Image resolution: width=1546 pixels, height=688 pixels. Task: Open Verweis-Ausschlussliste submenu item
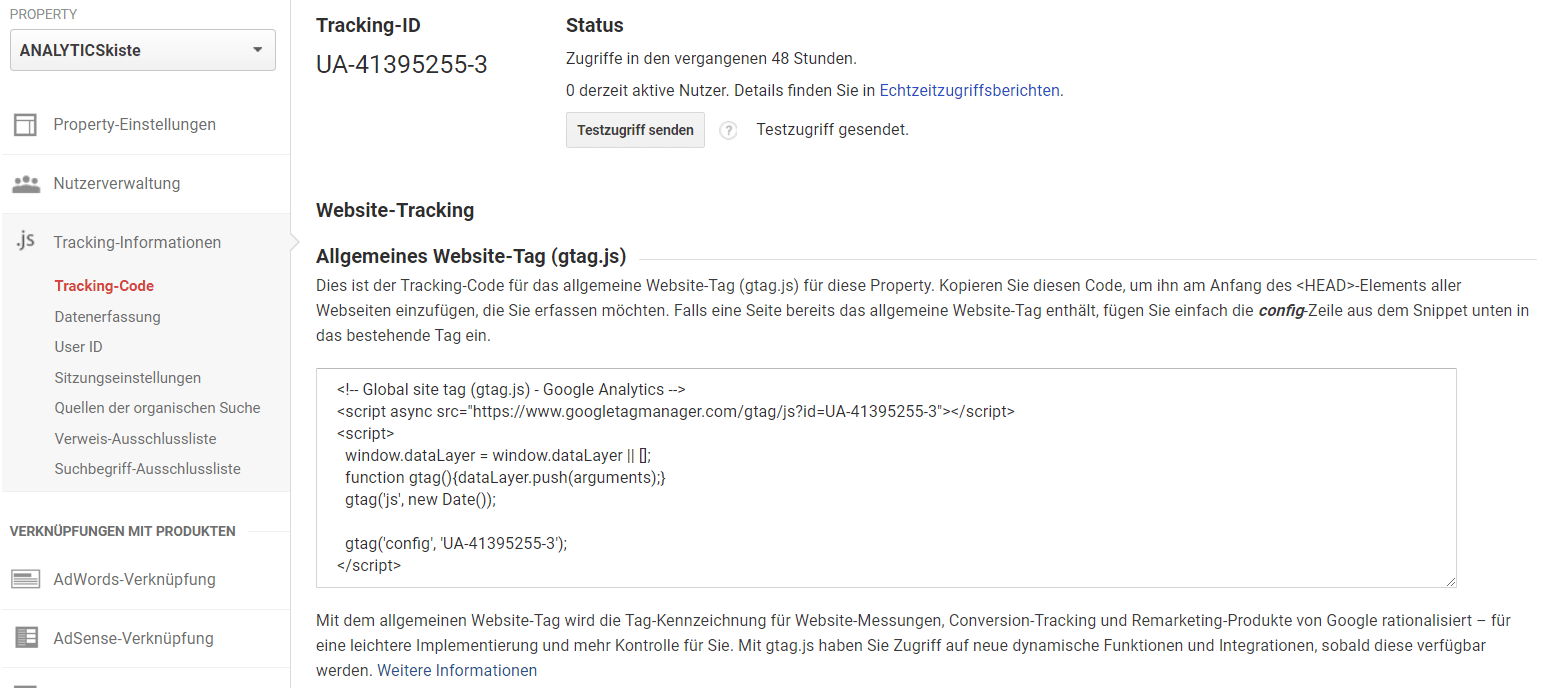point(135,439)
